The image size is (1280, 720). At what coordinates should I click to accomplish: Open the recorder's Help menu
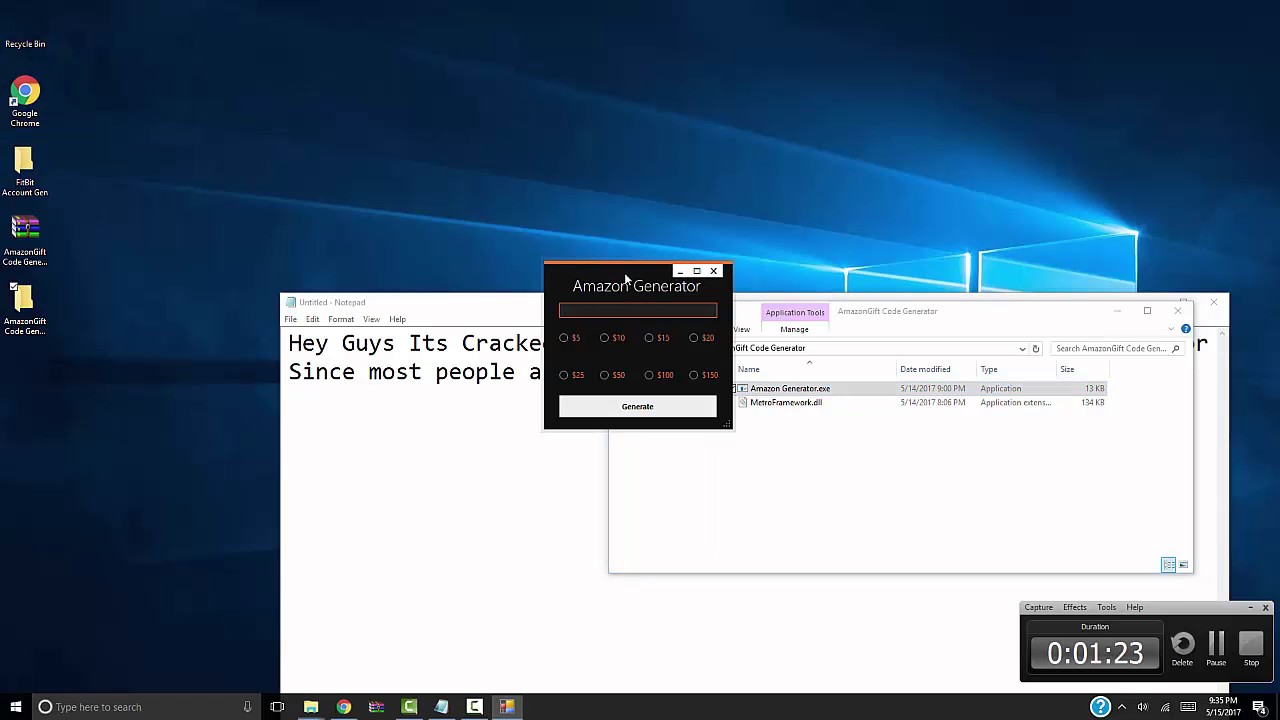1134,607
